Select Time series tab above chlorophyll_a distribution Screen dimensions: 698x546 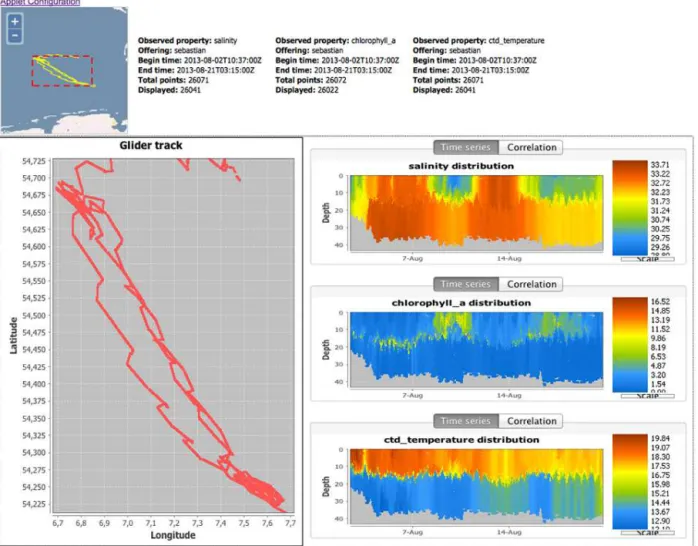pyautogui.click(x=466, y=284)
